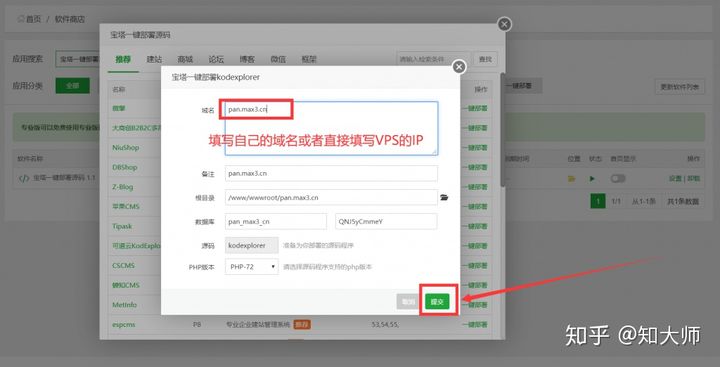Click the home icon in breadcrumb
This screenshot has height=367, width=720.
point(20,19)
